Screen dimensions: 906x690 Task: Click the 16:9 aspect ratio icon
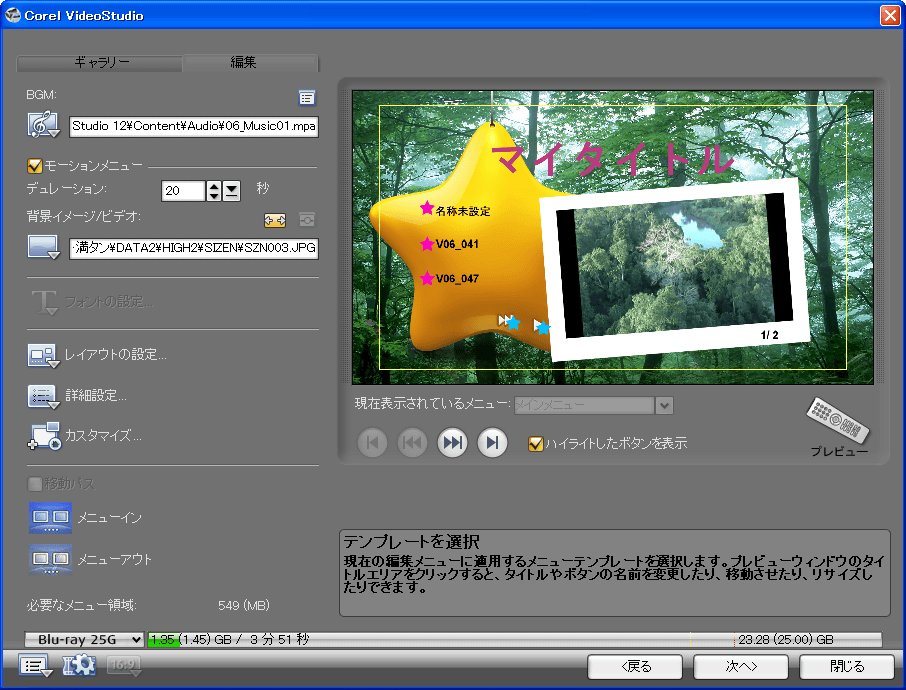pos(124,665)
